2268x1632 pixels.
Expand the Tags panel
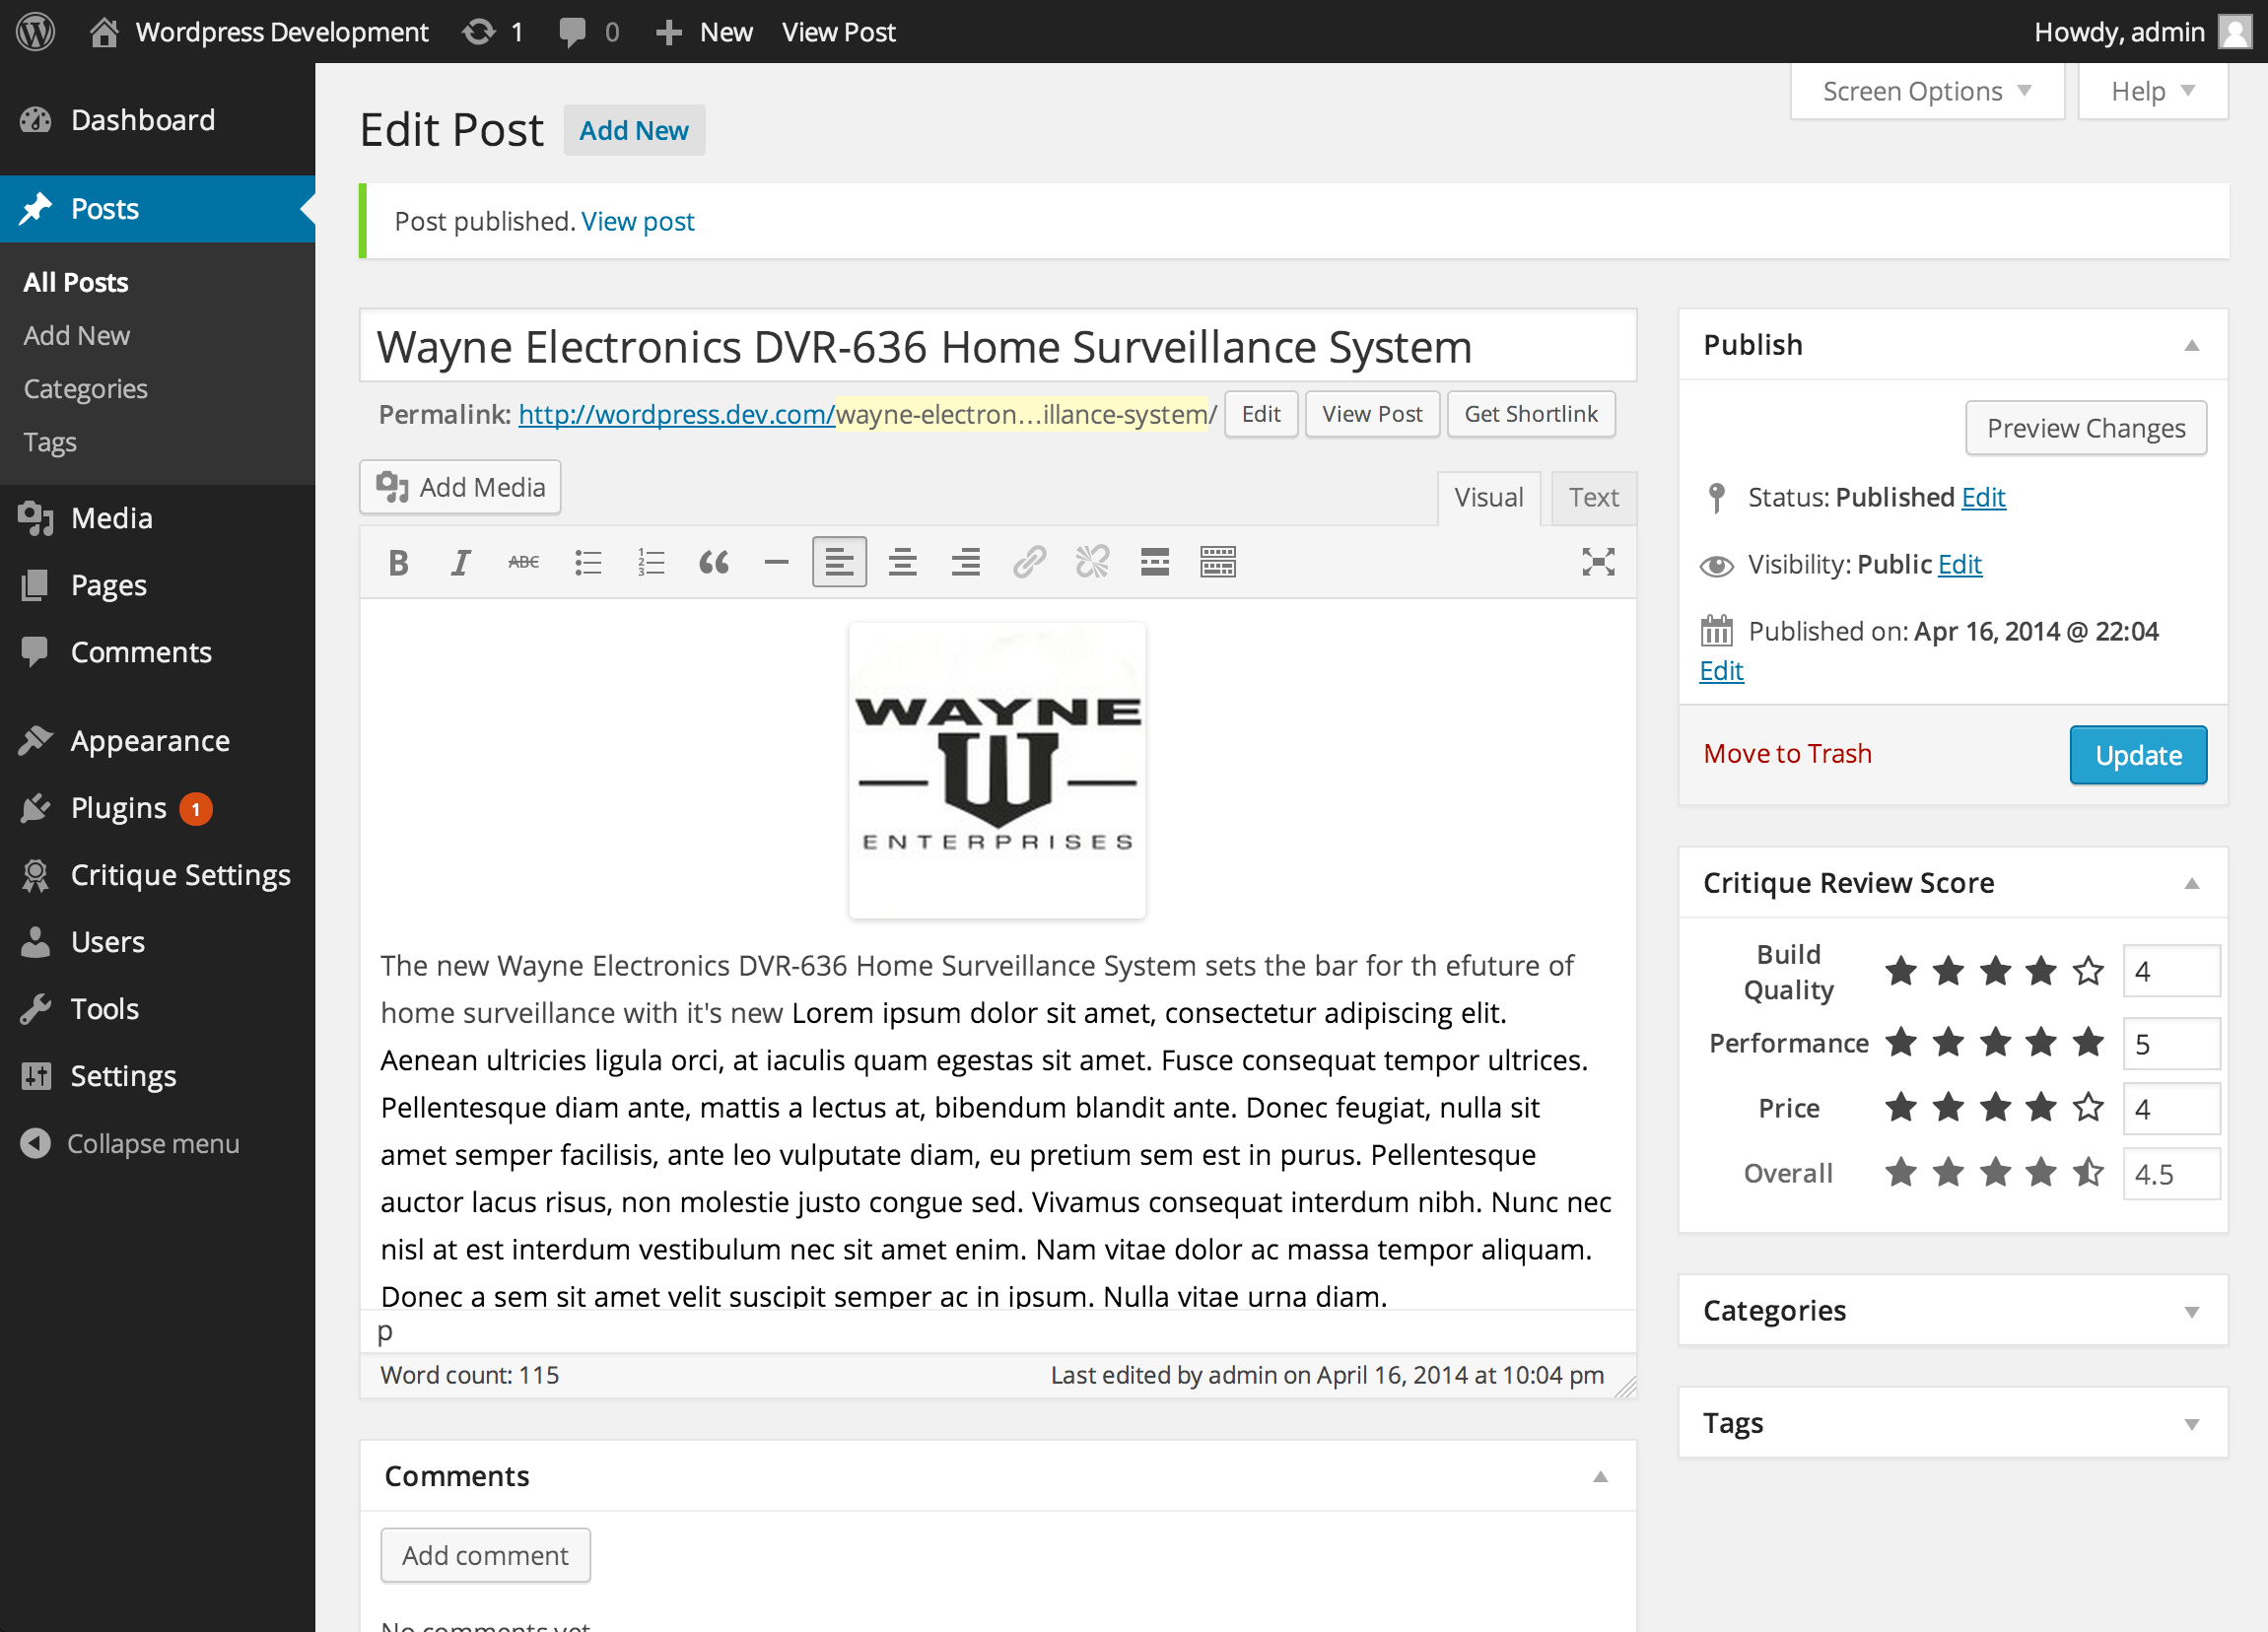[2191, 1424]
